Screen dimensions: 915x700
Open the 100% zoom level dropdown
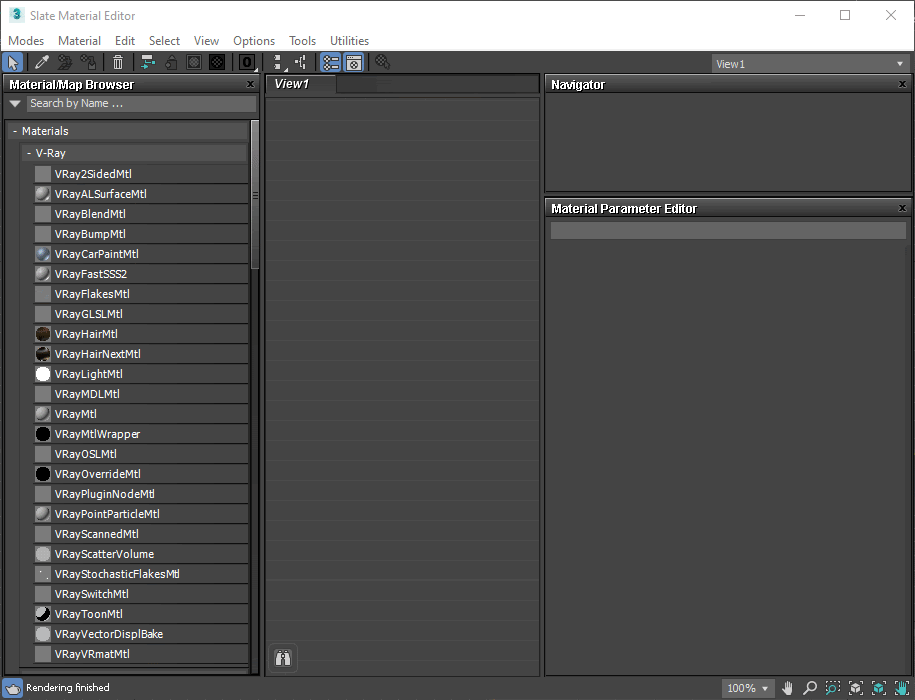pos(750,688)
